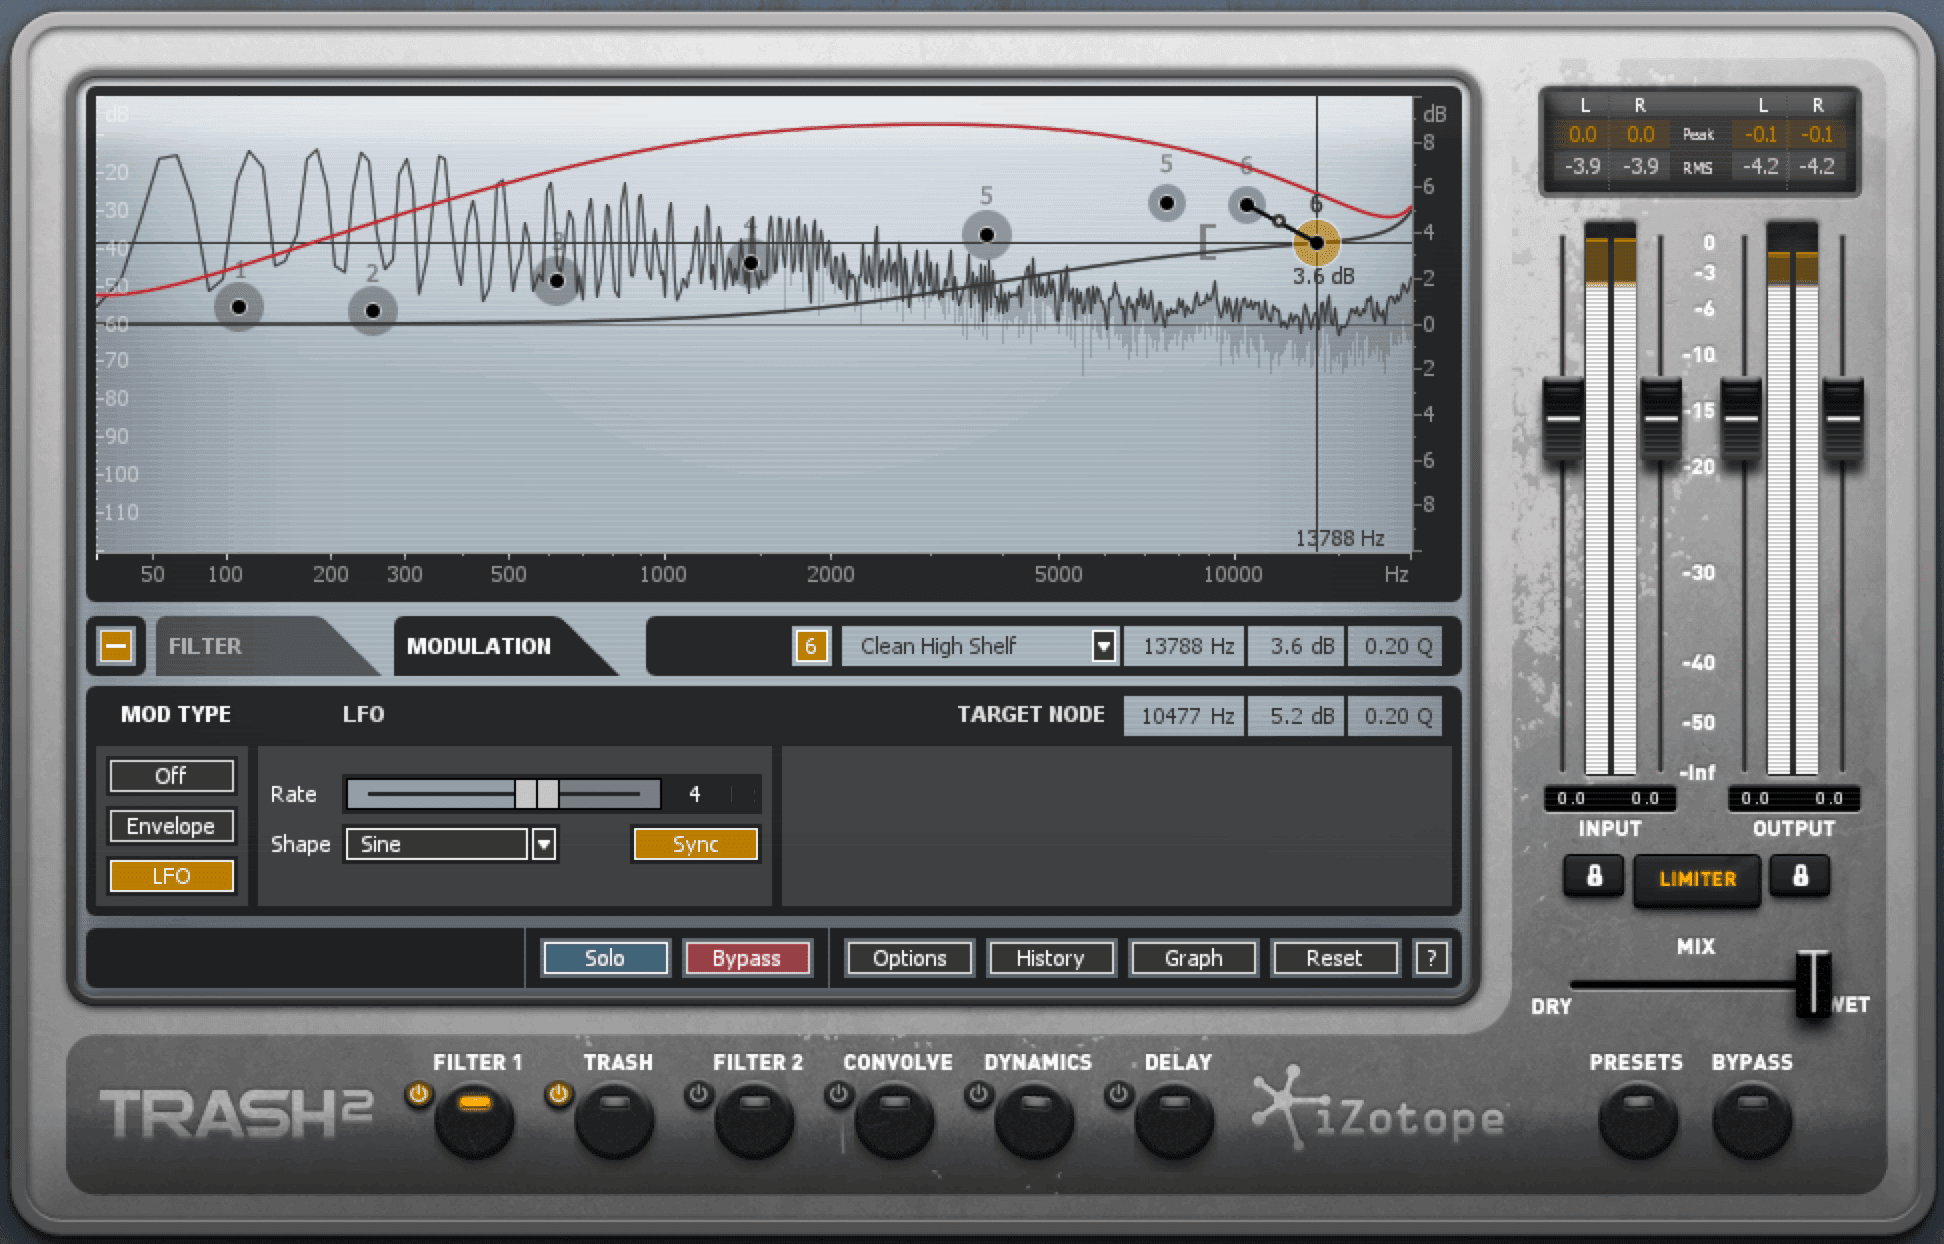
Task: Click the input gain lock icon
Action: pyautogui.click(x=1594, y=876)
